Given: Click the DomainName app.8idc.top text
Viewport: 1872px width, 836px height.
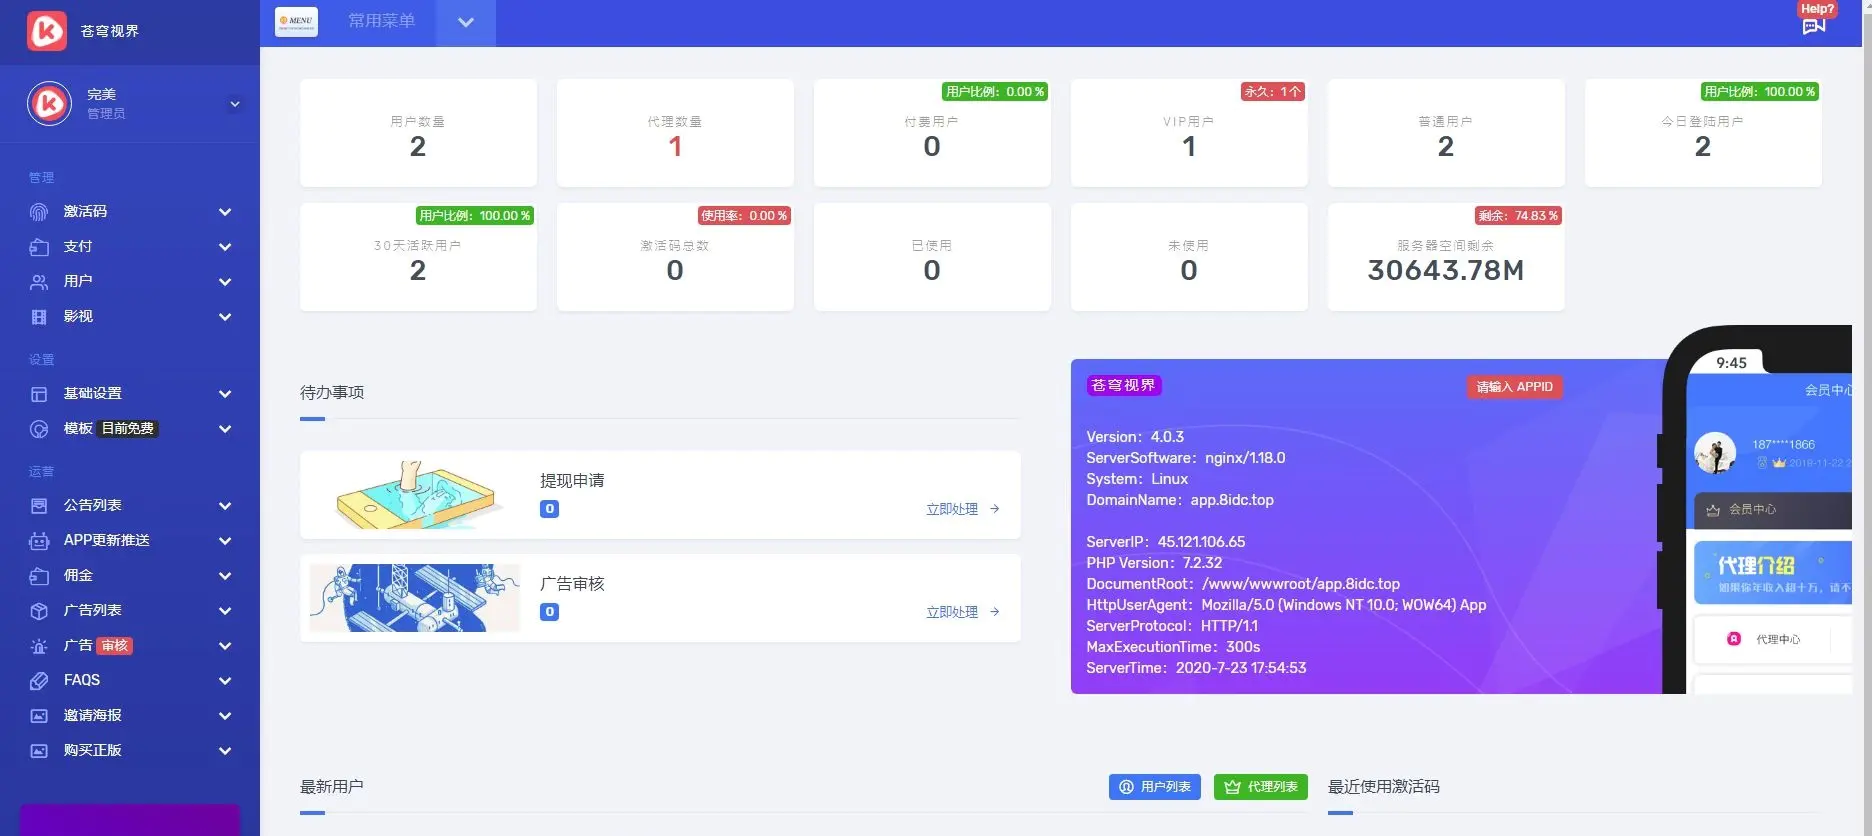Looking at the screenshot, I should (x=1180, y=500).
